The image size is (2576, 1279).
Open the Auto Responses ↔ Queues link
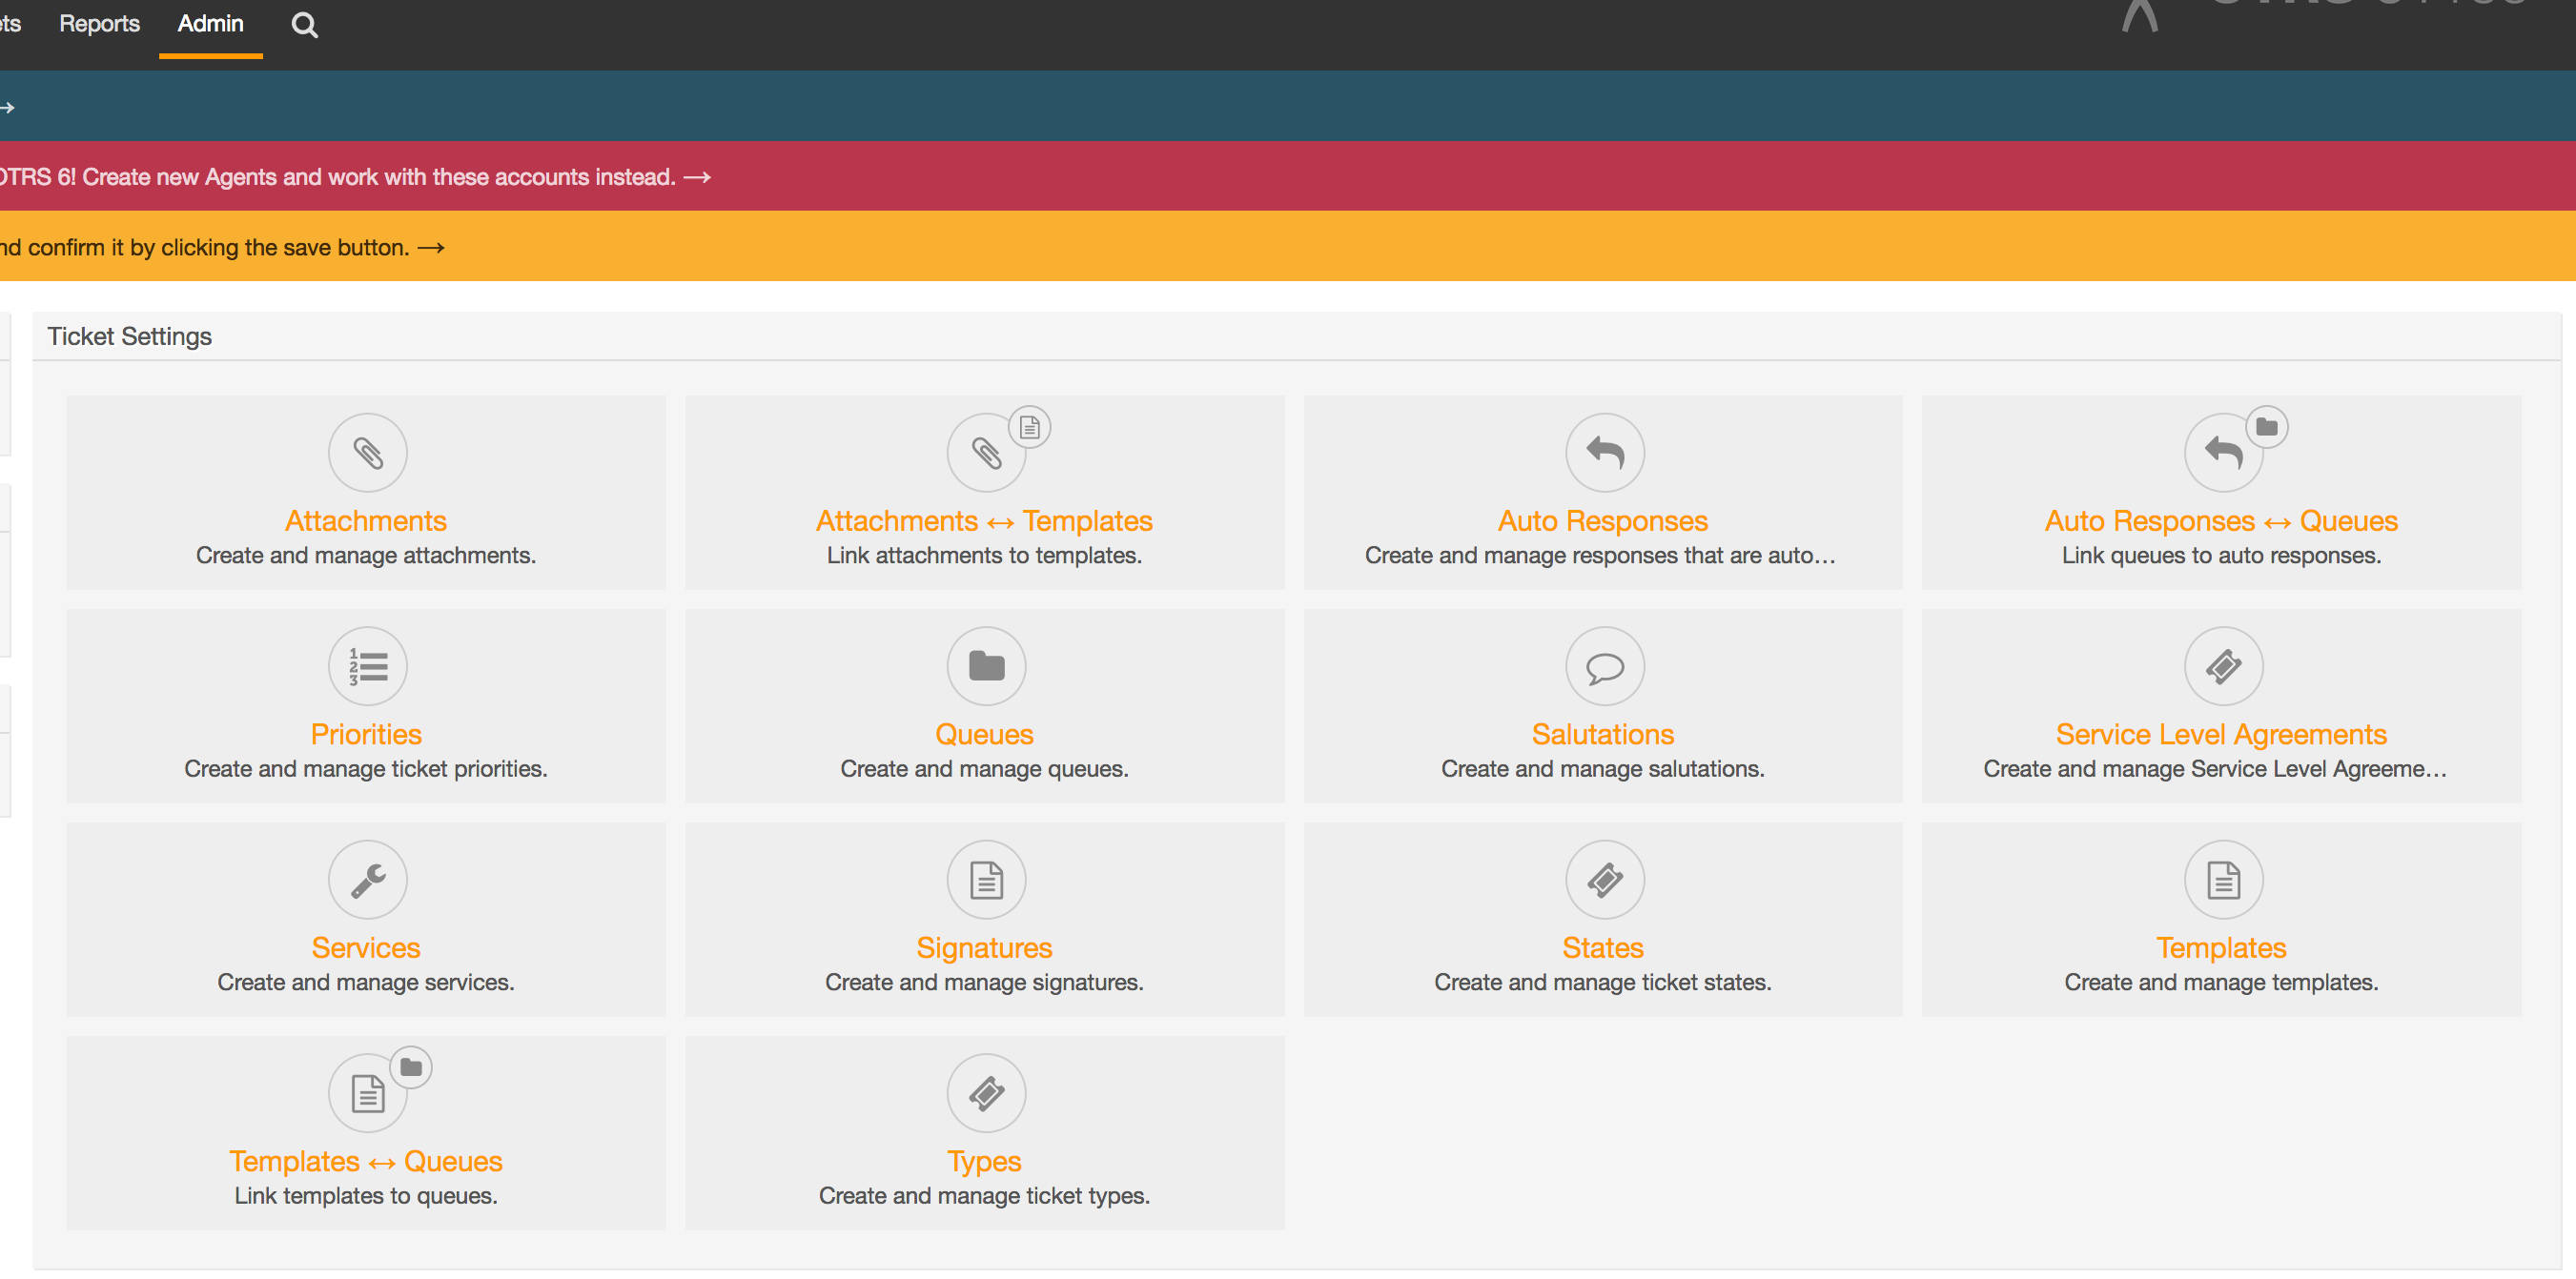(x=2220, y=521)
